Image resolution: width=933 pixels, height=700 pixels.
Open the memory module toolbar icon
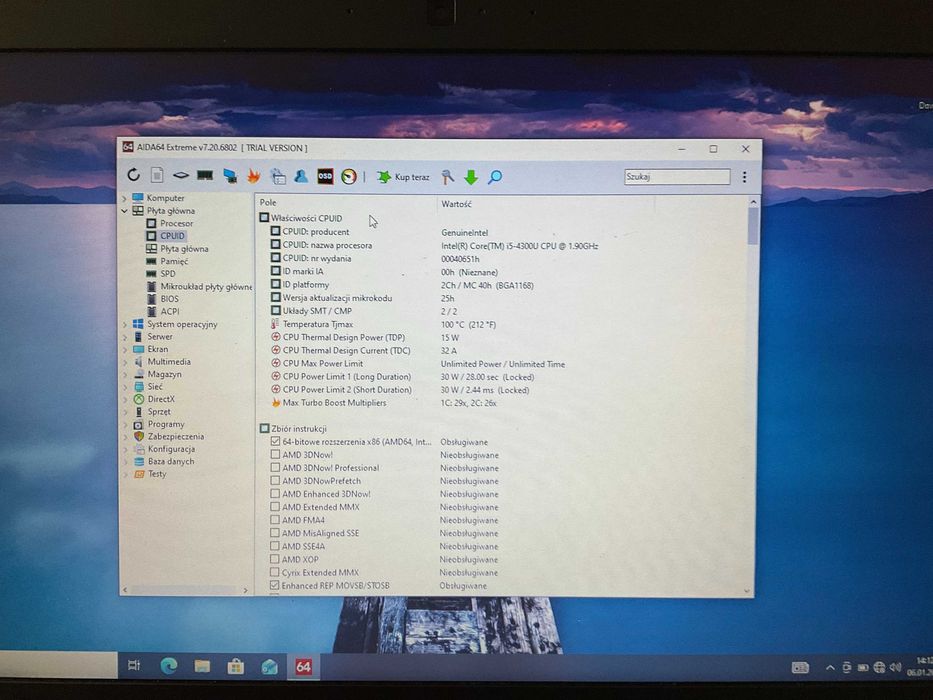click(205, 175)
